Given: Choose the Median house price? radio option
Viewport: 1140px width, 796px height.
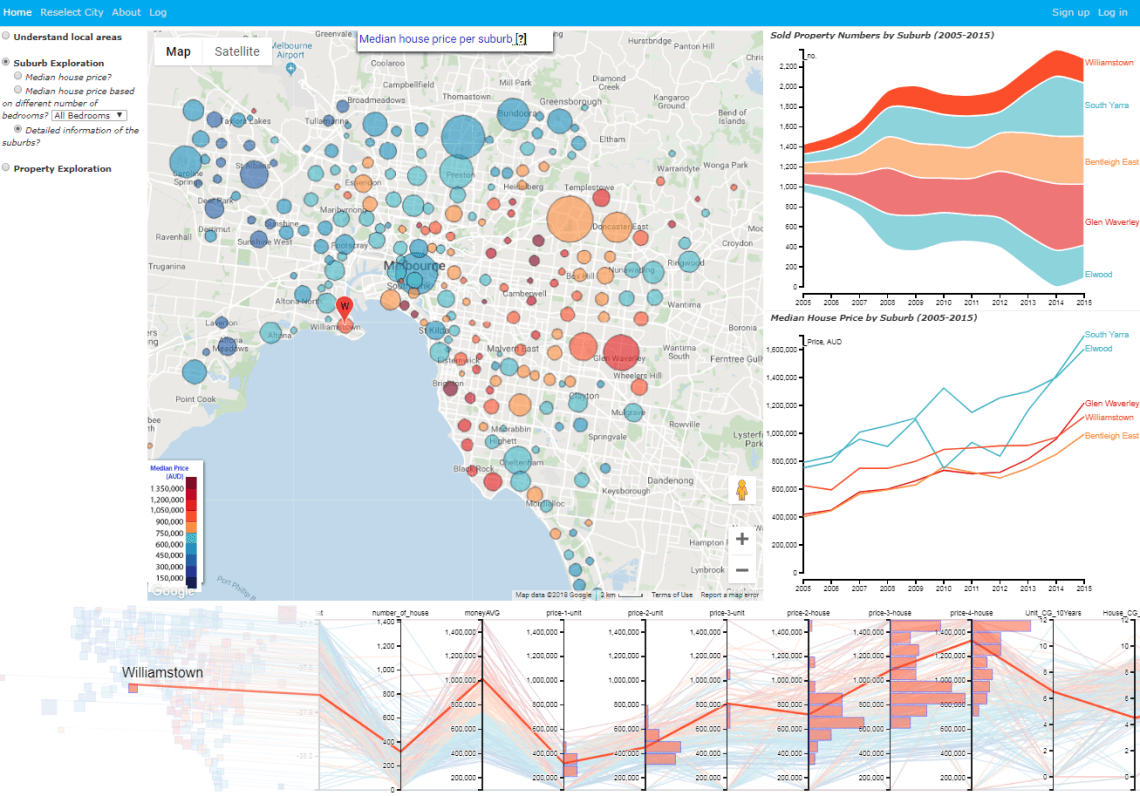Looking at the screenshot, I should point(18,76).
